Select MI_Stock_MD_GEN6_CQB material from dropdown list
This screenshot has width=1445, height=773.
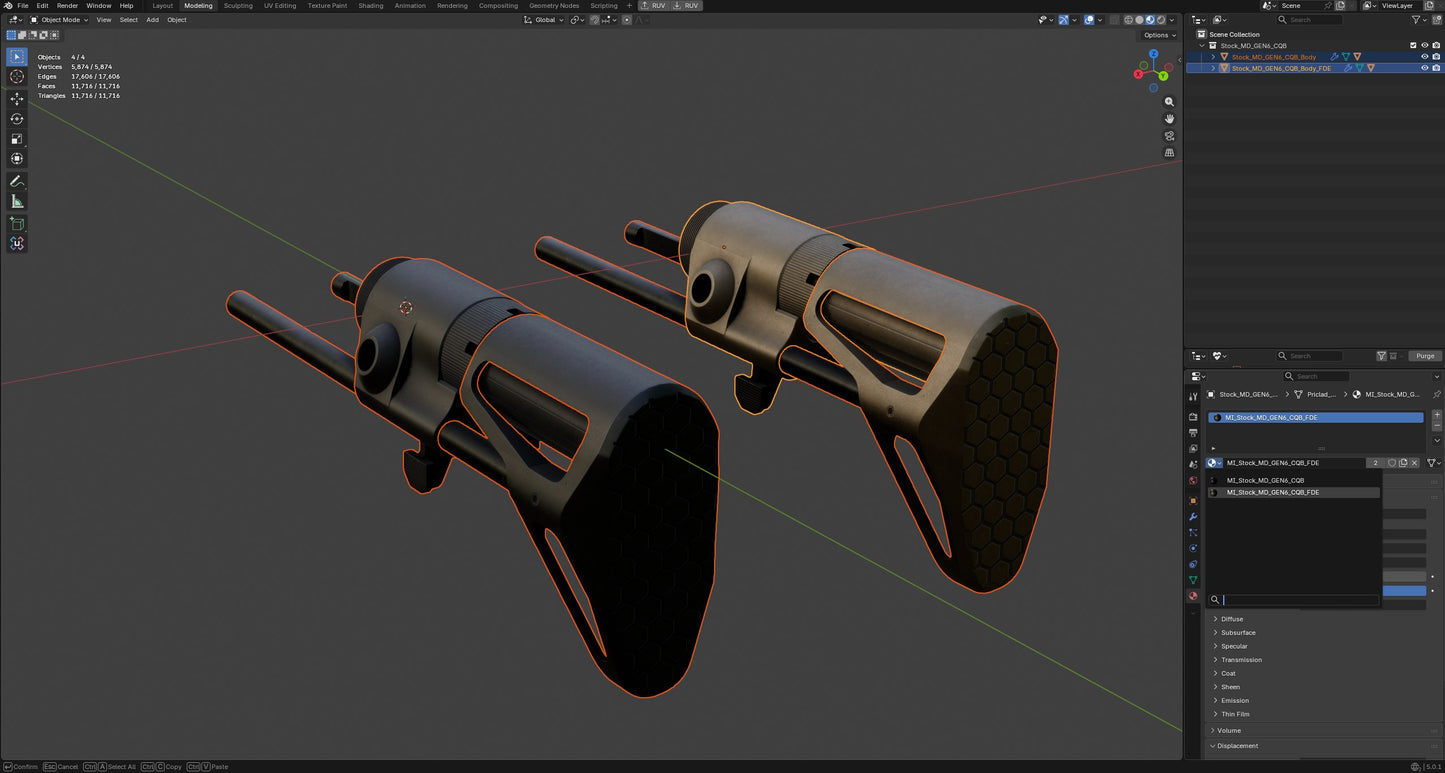tap(1294, 480)
